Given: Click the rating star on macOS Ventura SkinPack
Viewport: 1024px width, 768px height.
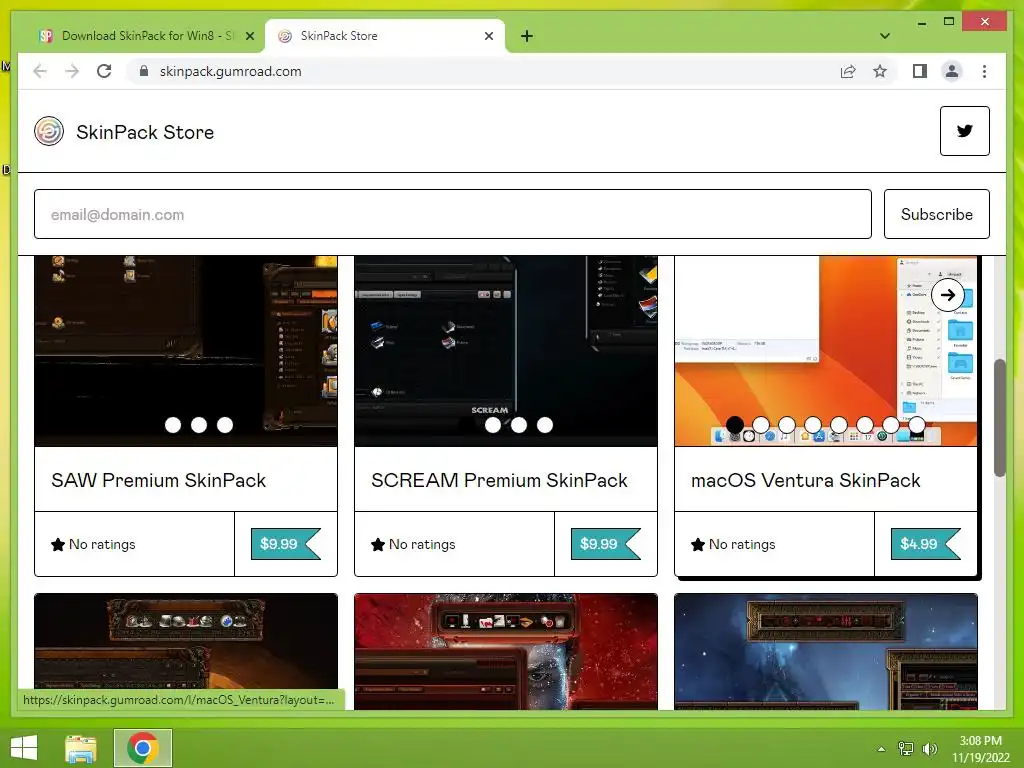Looking at the screenshot, I should pos(697,544).
